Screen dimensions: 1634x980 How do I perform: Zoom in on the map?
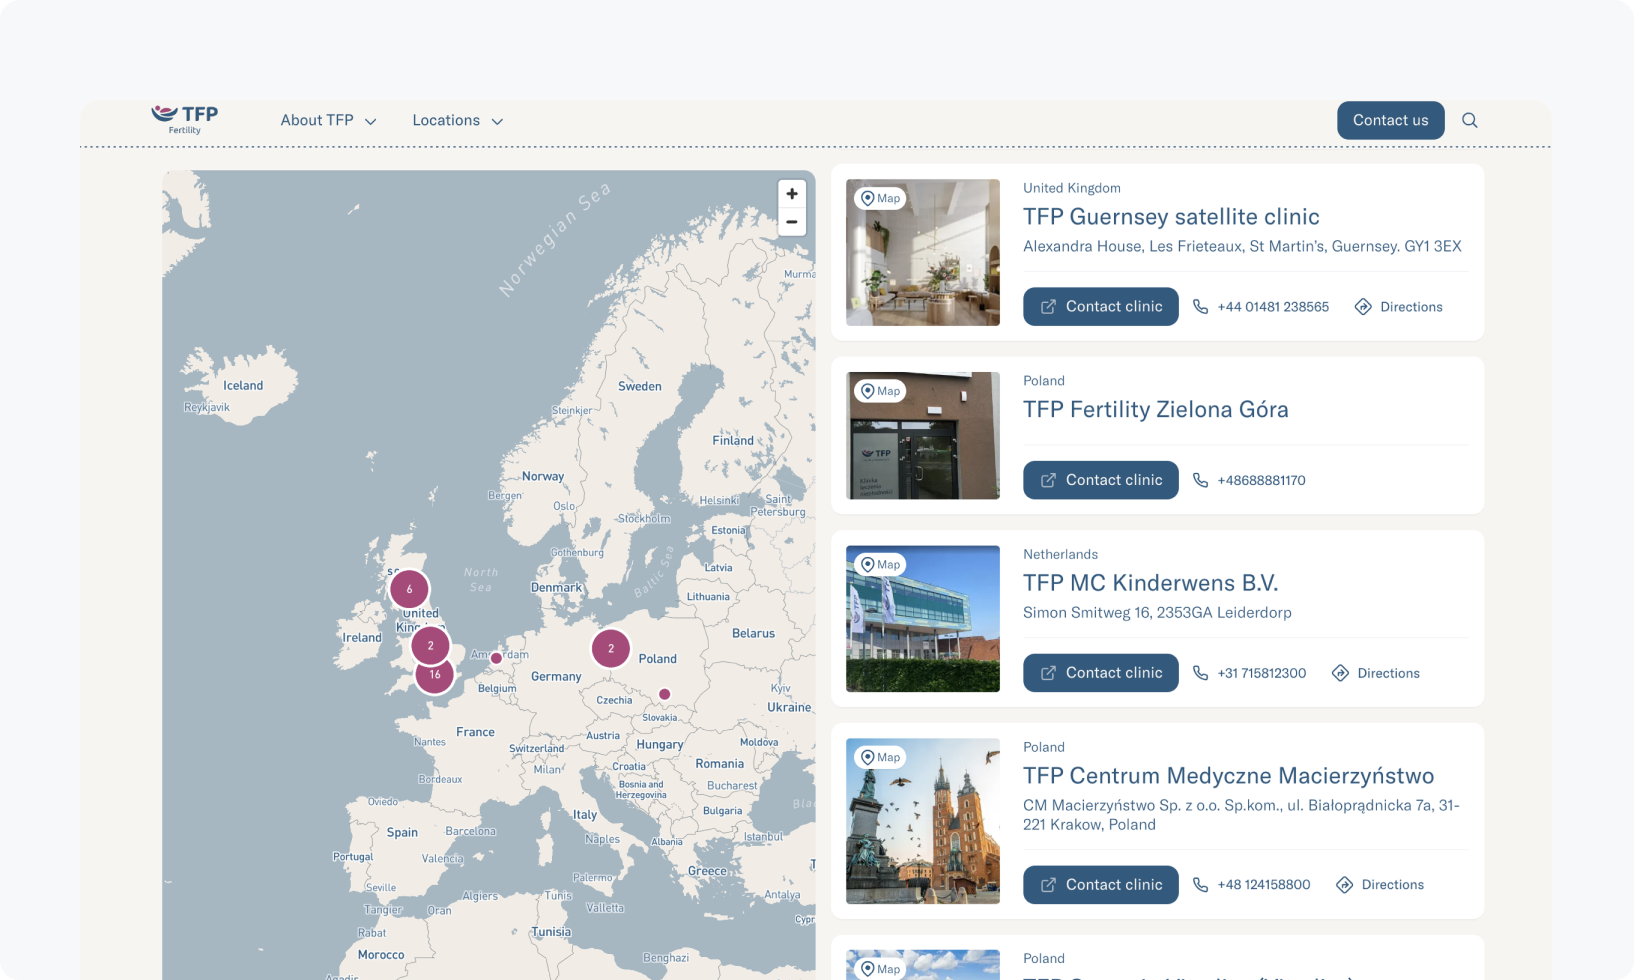tap(792, 194)
